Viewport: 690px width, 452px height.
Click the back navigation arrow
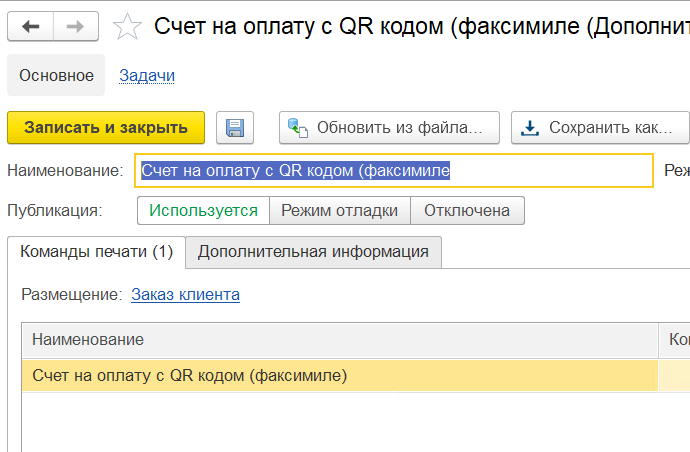click(x=30, y=27)
